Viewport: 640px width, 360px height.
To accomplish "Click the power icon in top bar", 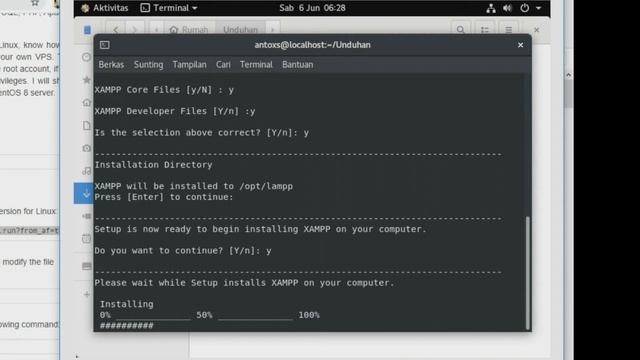I will 524,8.
